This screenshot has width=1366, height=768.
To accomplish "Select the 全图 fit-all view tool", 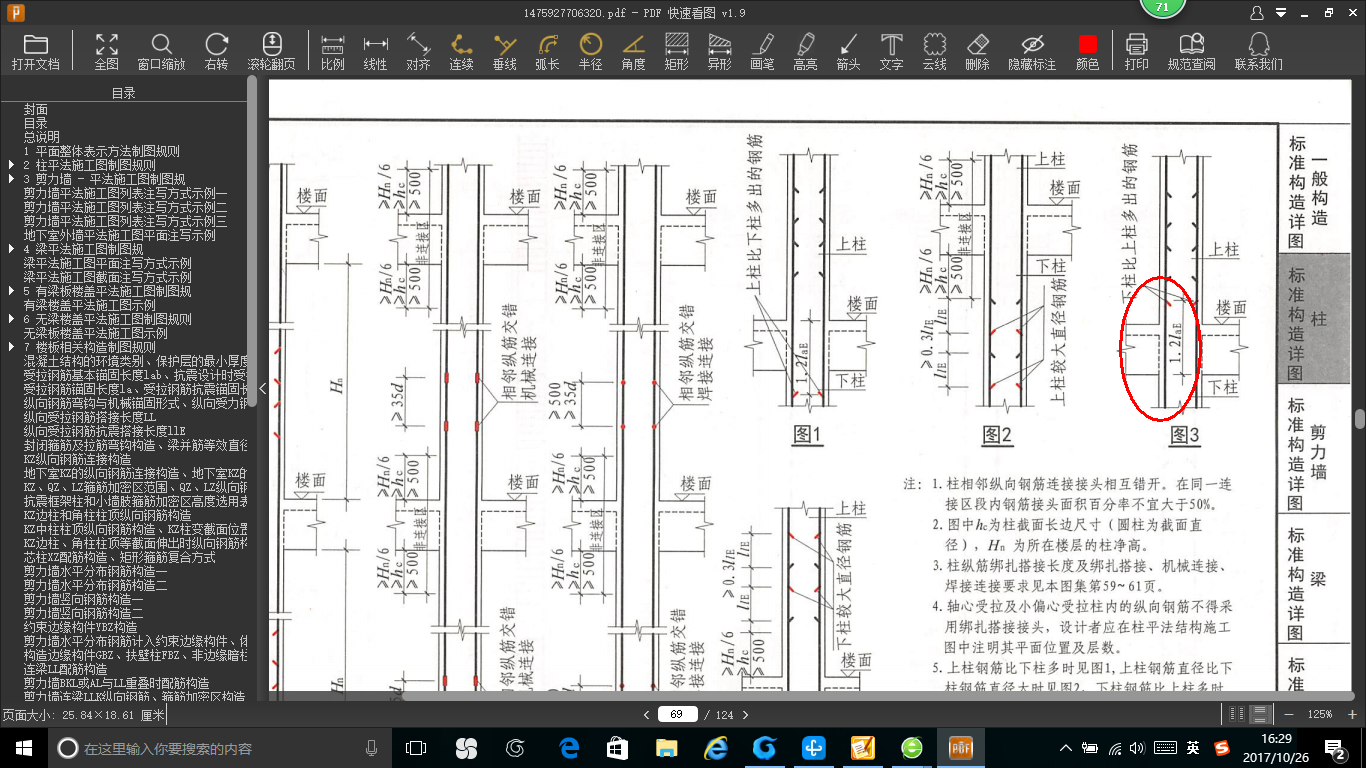I will [107, 51].
